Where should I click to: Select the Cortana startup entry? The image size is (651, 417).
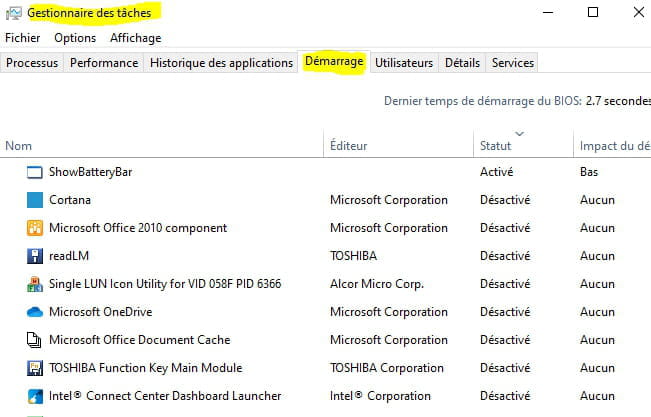click(x=70, y=200)
